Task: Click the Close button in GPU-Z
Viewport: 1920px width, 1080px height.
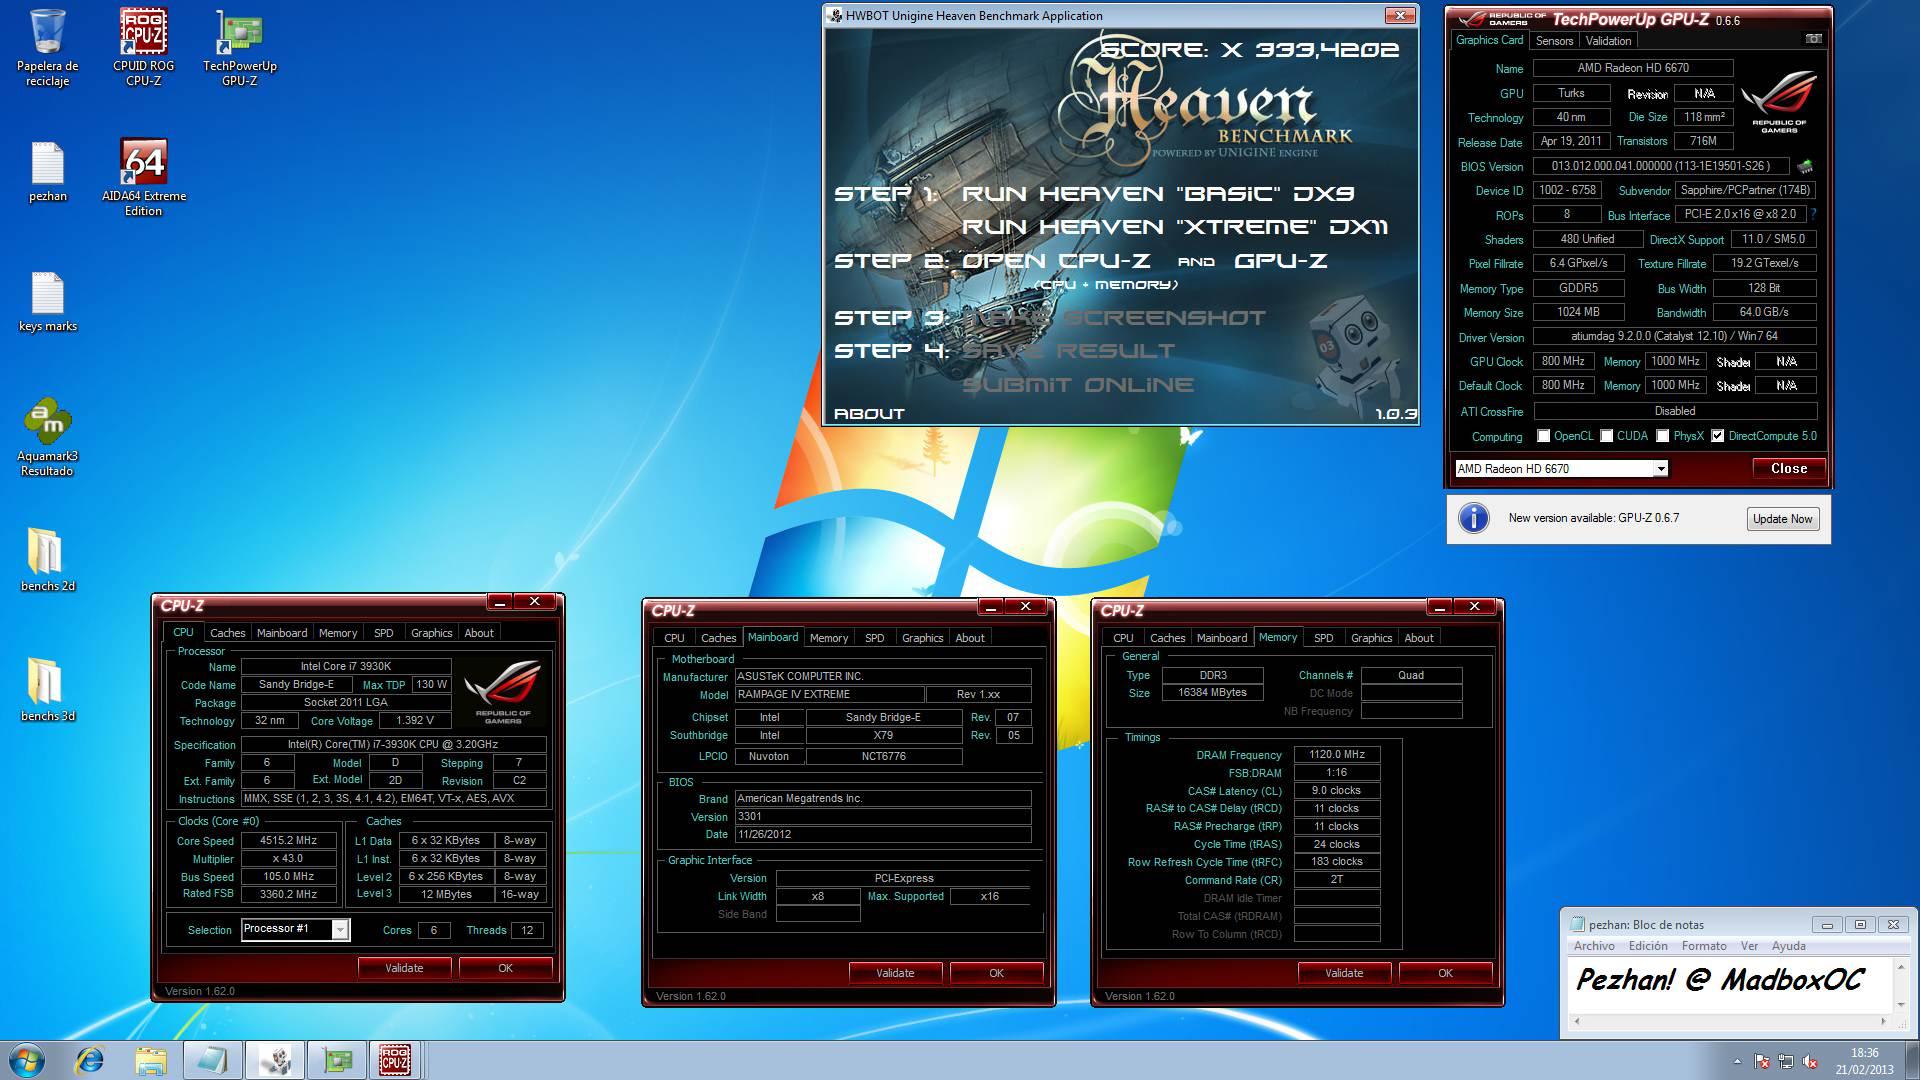Action: [1788, 468]
